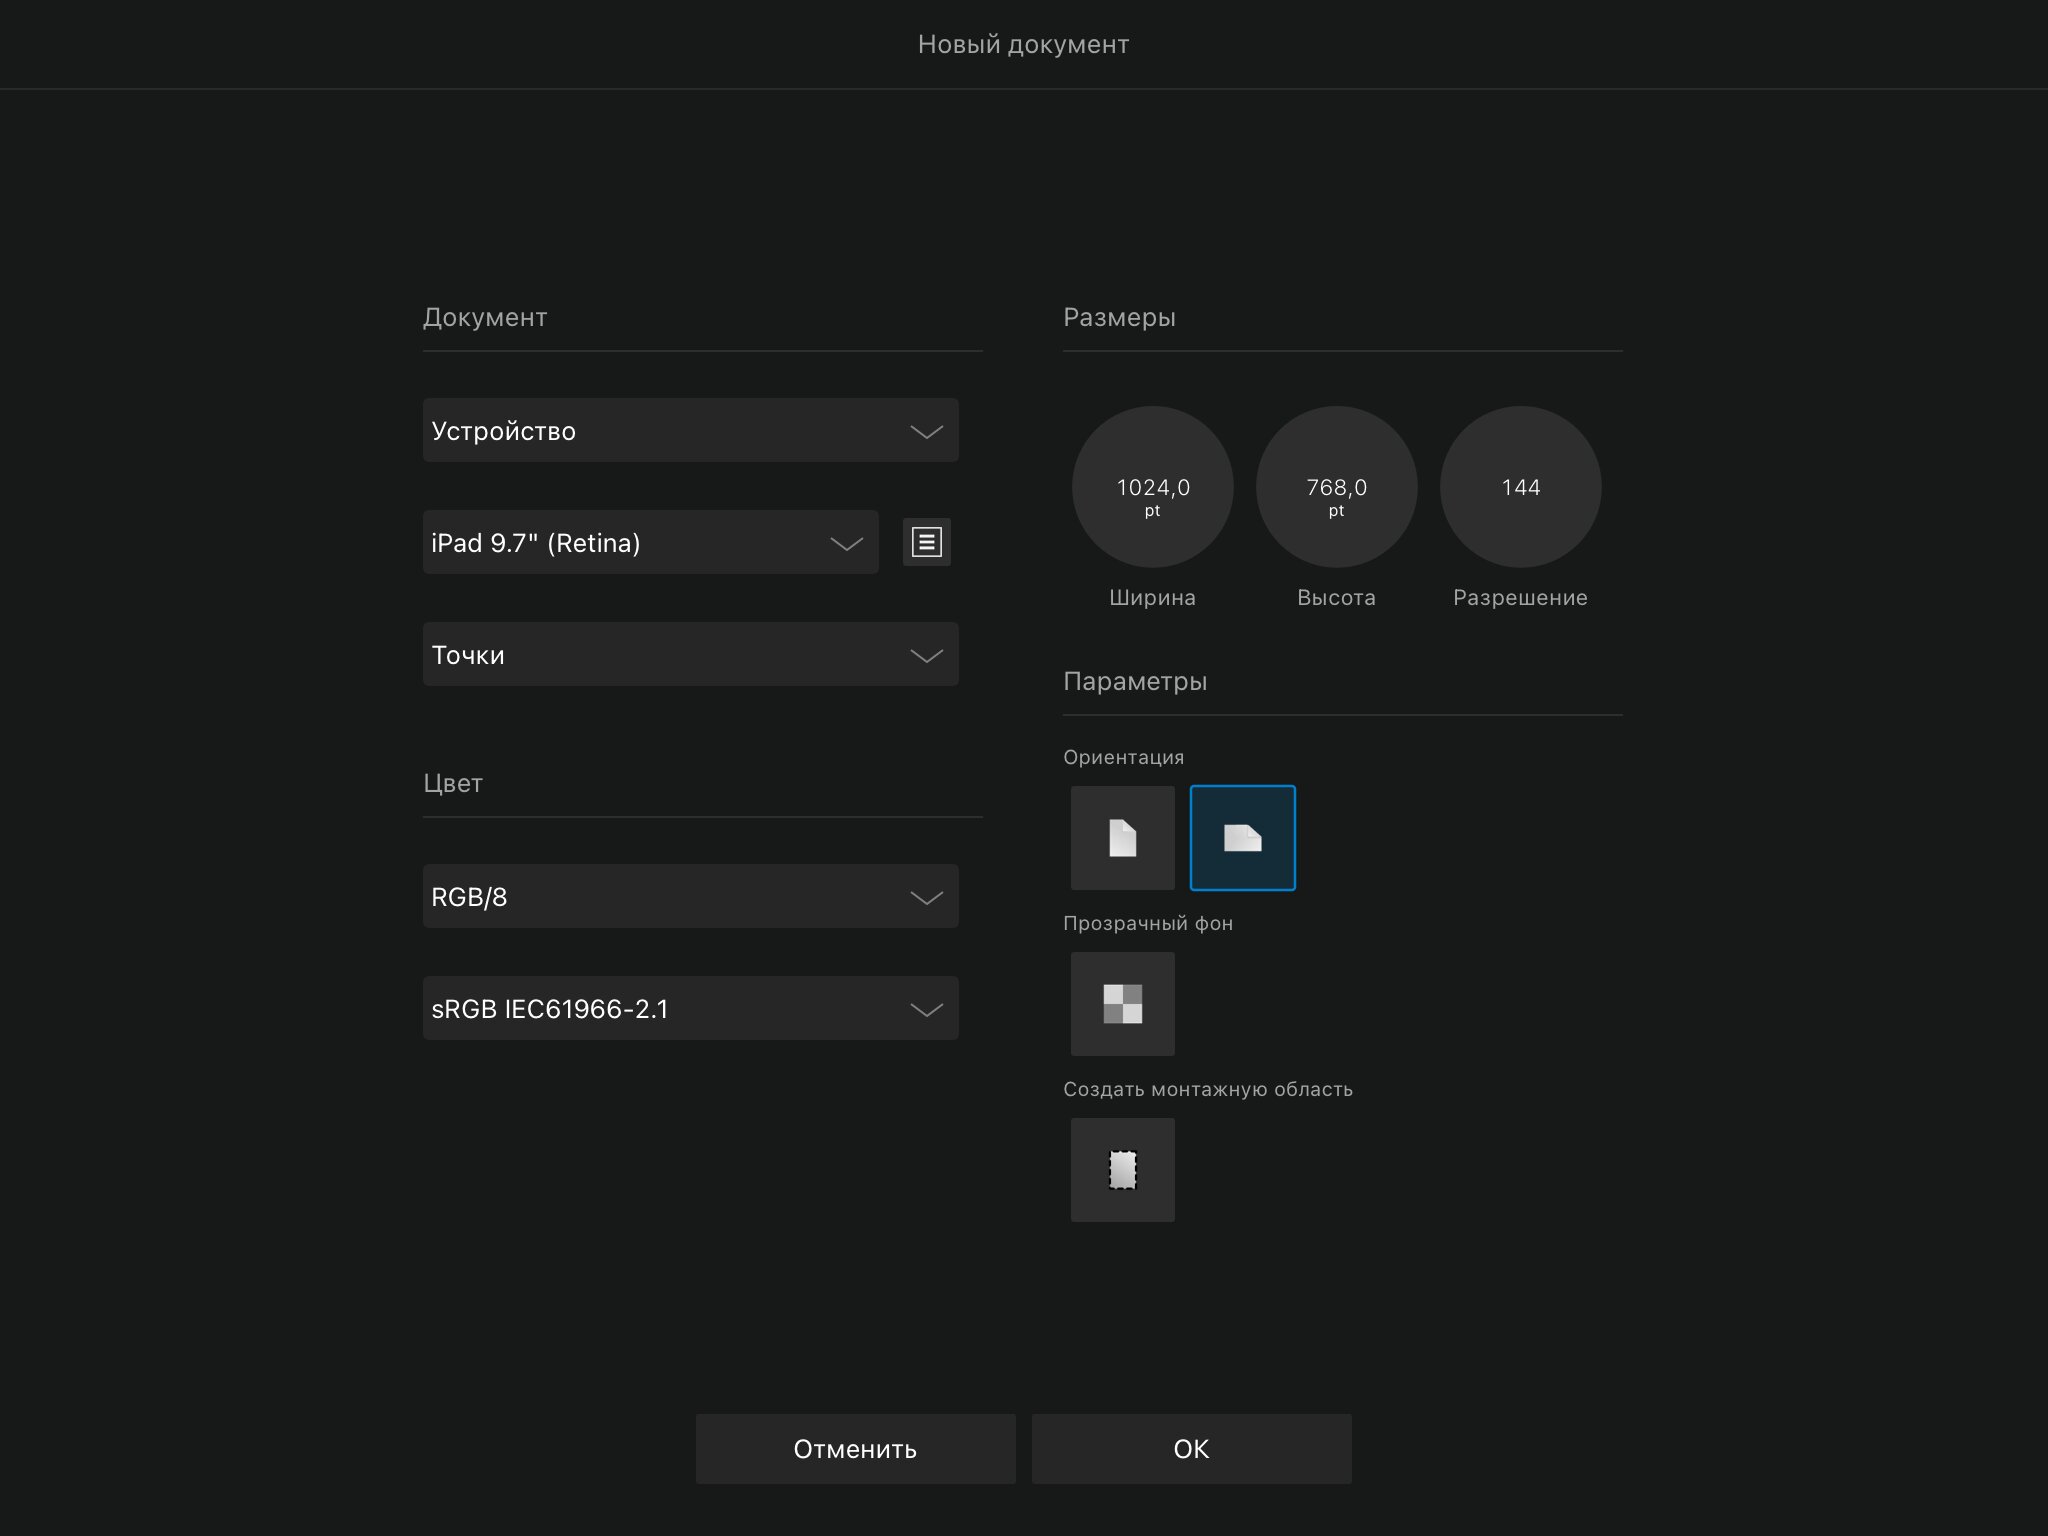Tap the Разрешение 144 dial
2048x1536 pixels.
pyautogui.click(x=1520, y=487)
